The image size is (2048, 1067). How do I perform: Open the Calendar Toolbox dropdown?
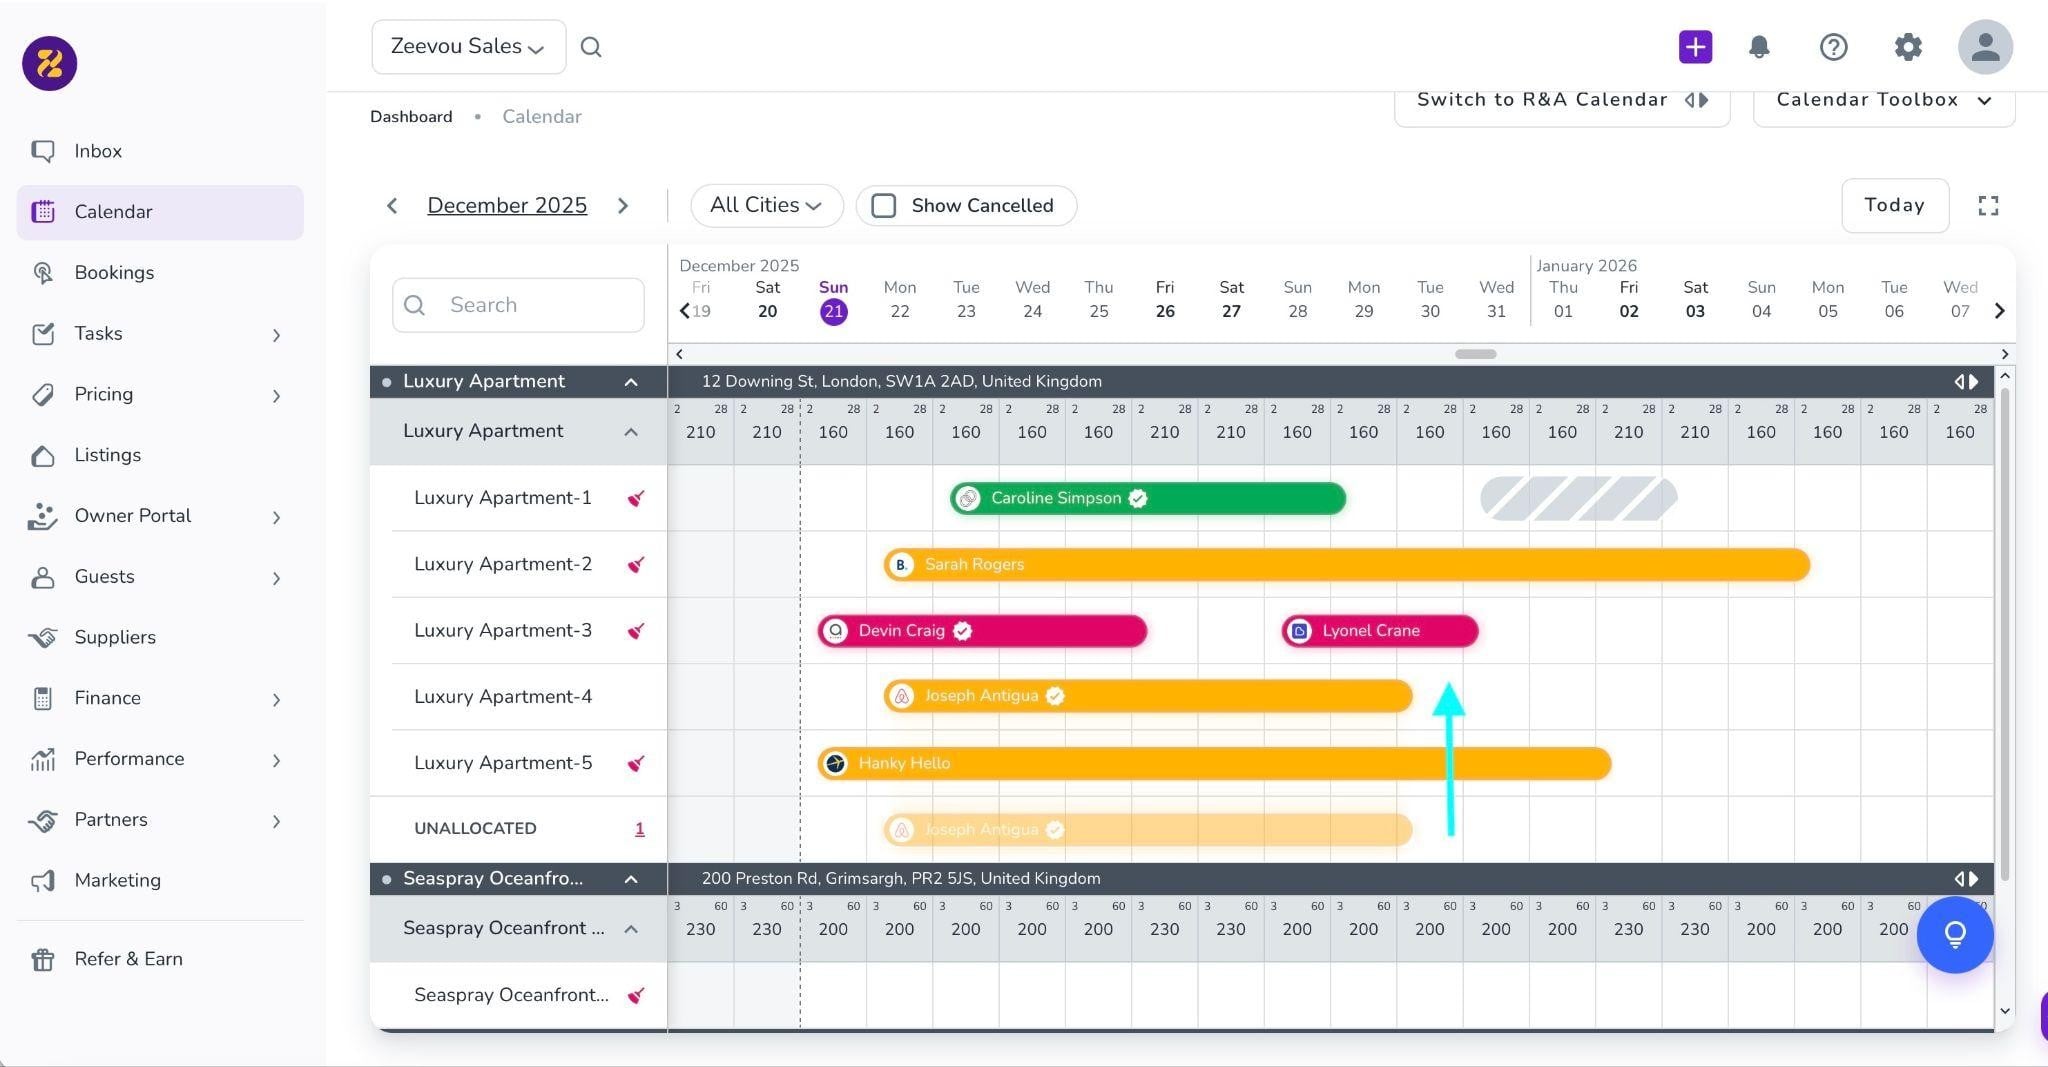1884,100
